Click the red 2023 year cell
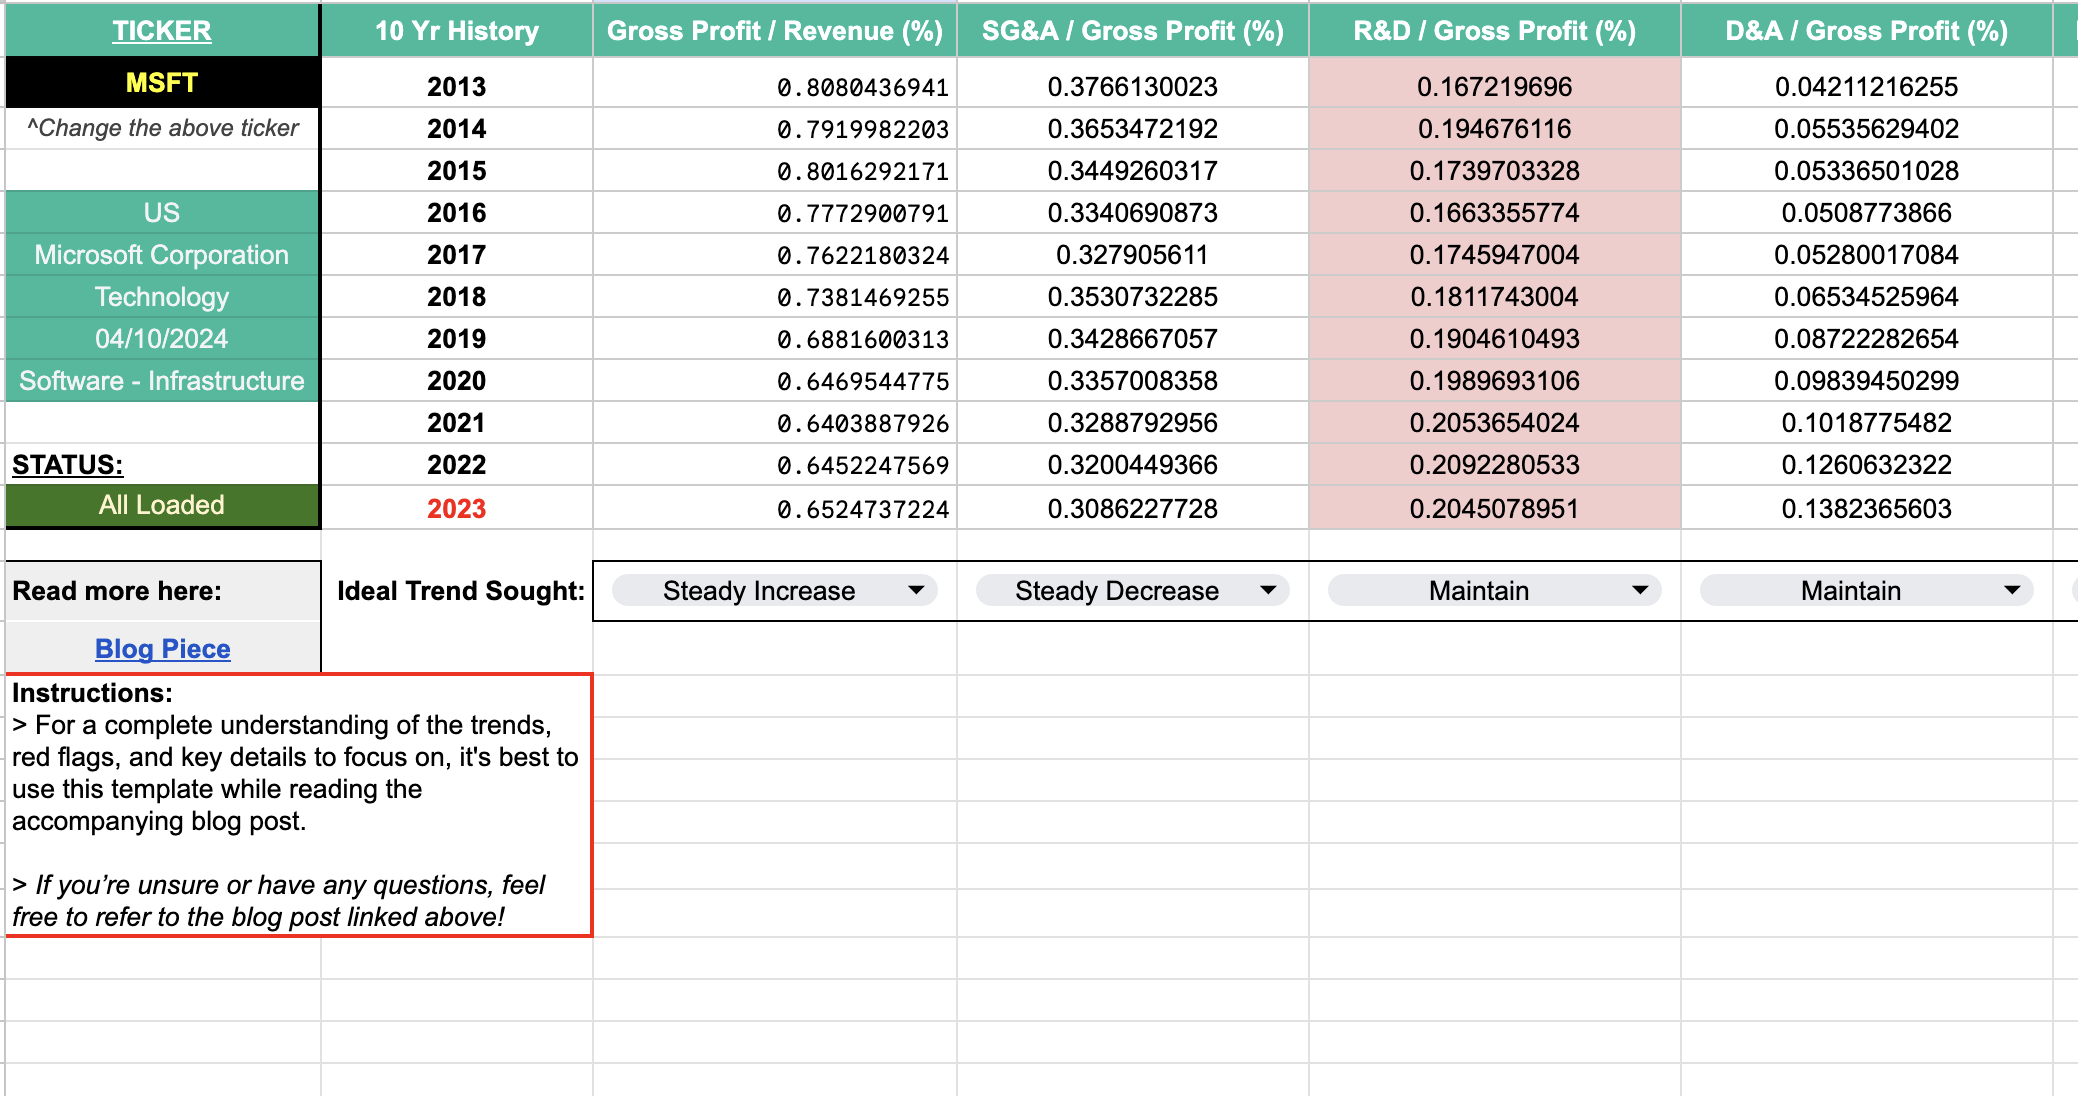 457,509
